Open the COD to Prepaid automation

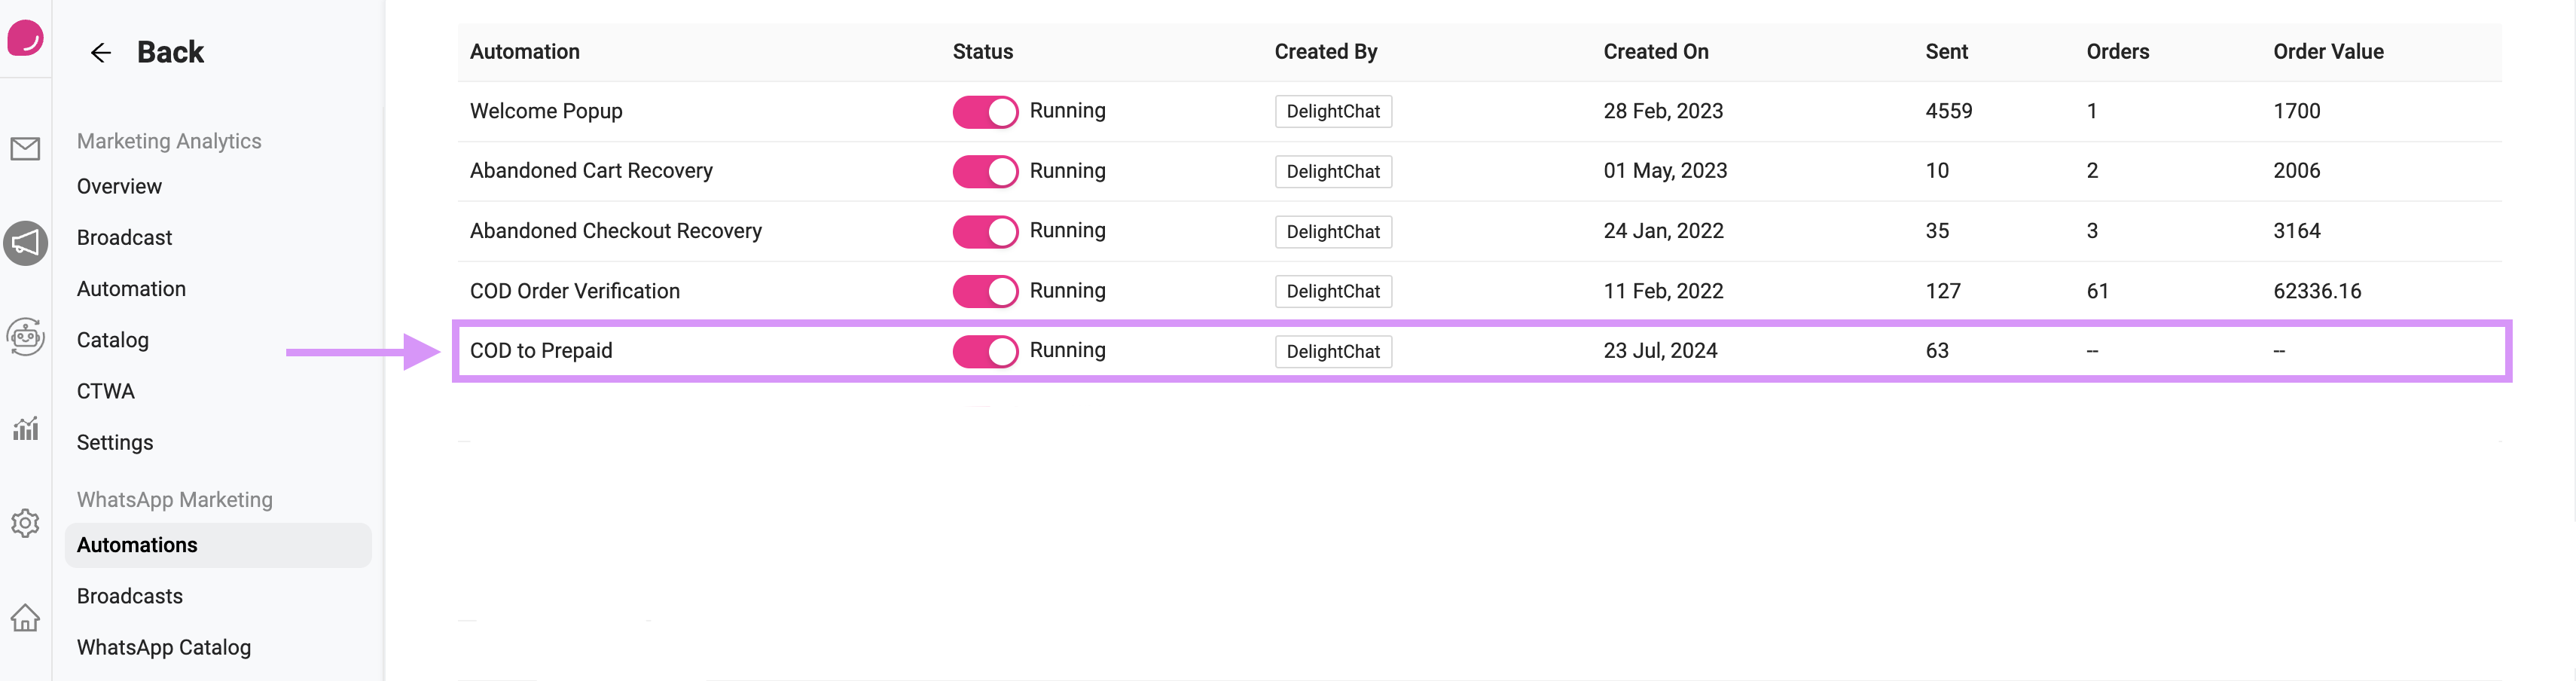[541, 351]
